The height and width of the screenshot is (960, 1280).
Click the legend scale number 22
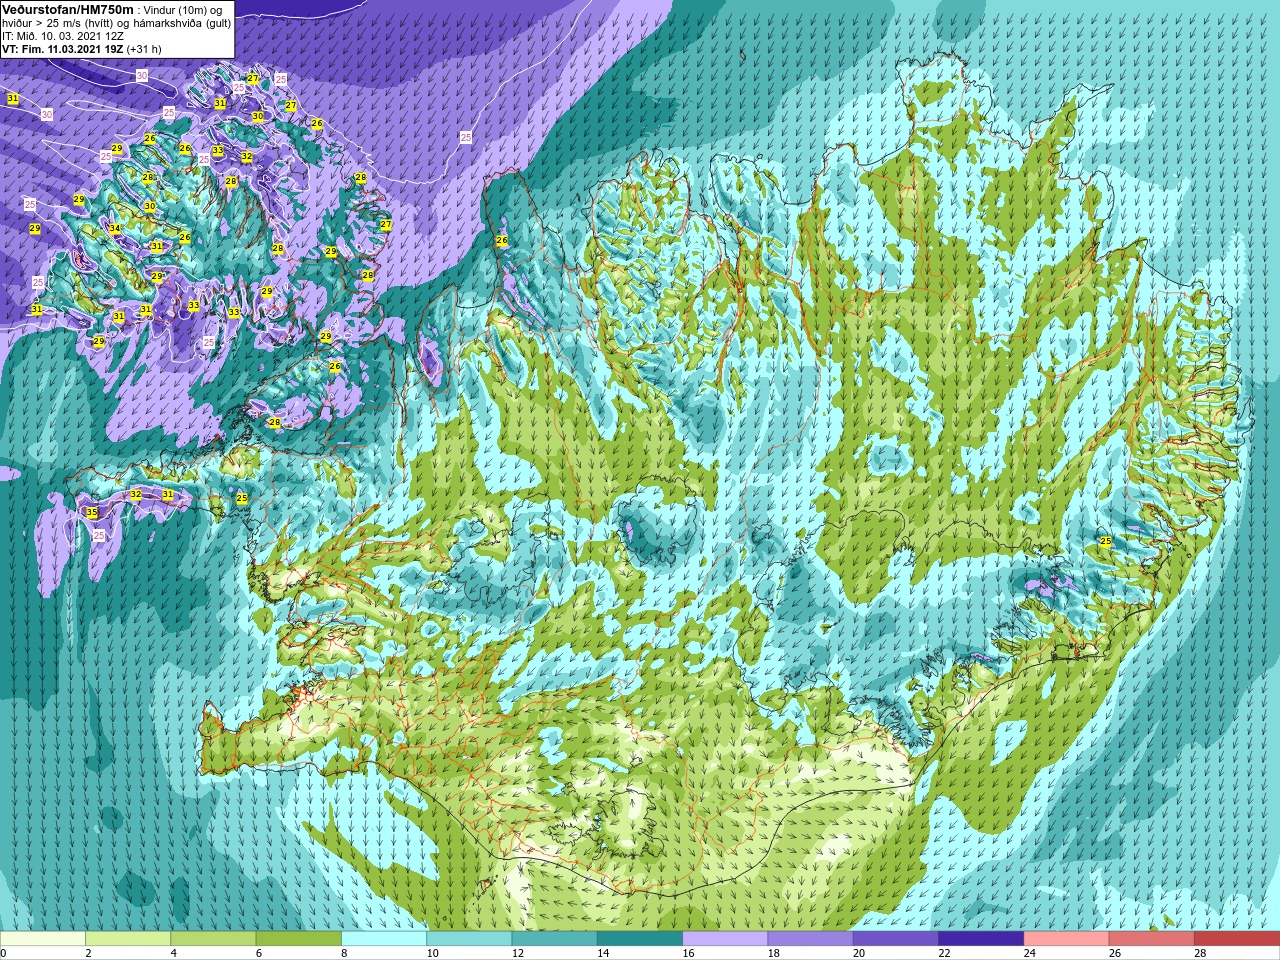(x=944, y=953)
